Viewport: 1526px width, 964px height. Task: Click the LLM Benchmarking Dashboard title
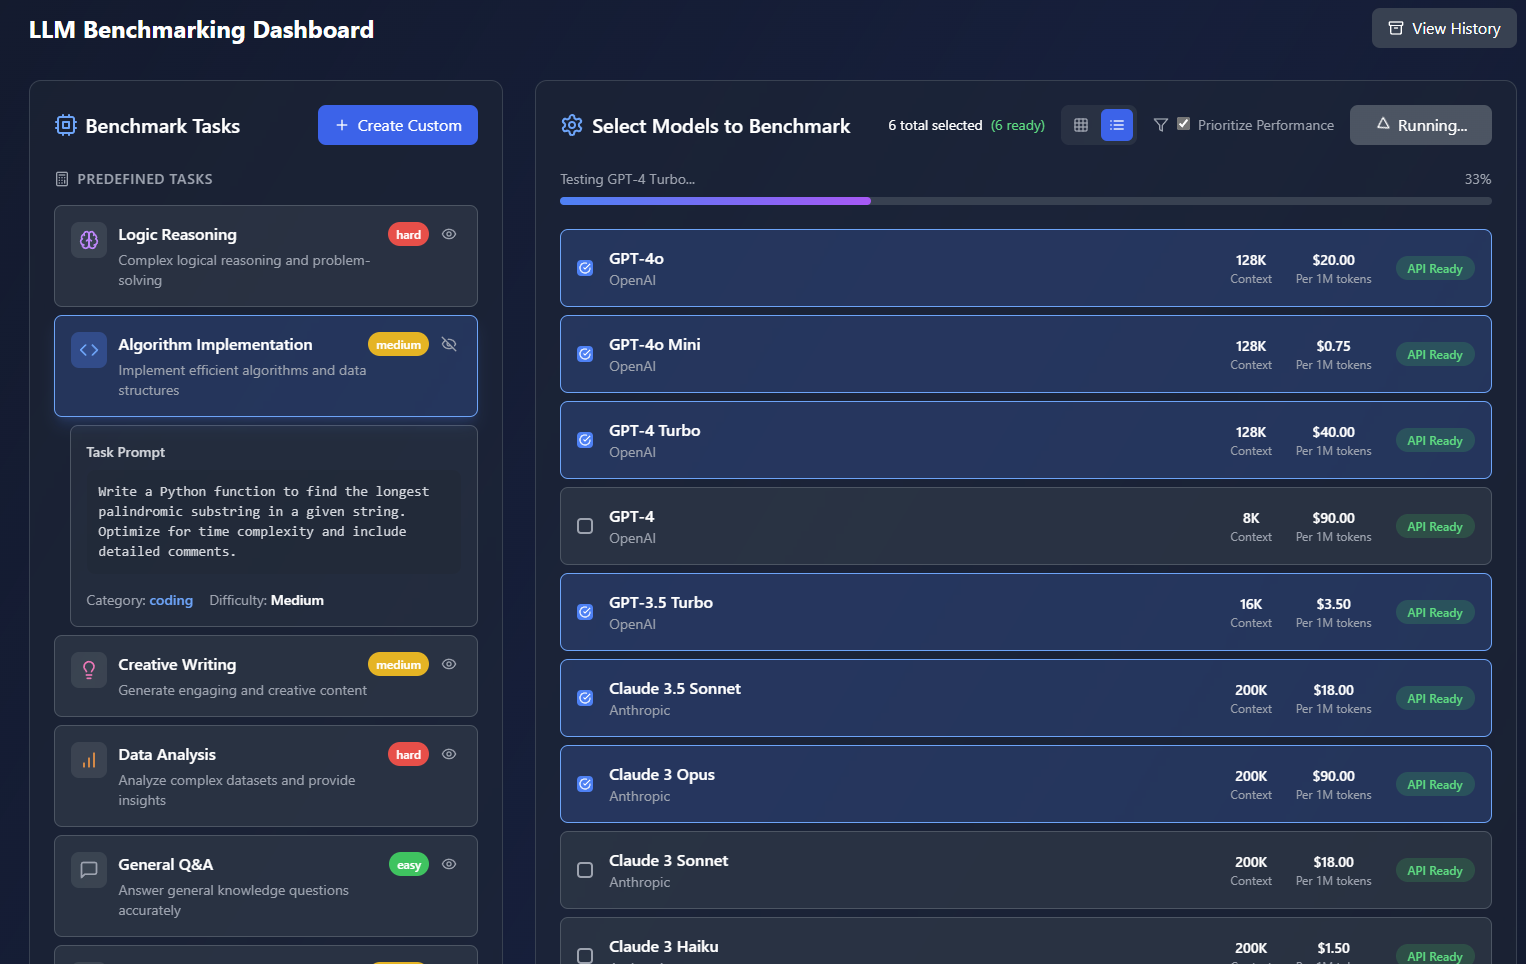pyautogui.click(x=201, y=30)
